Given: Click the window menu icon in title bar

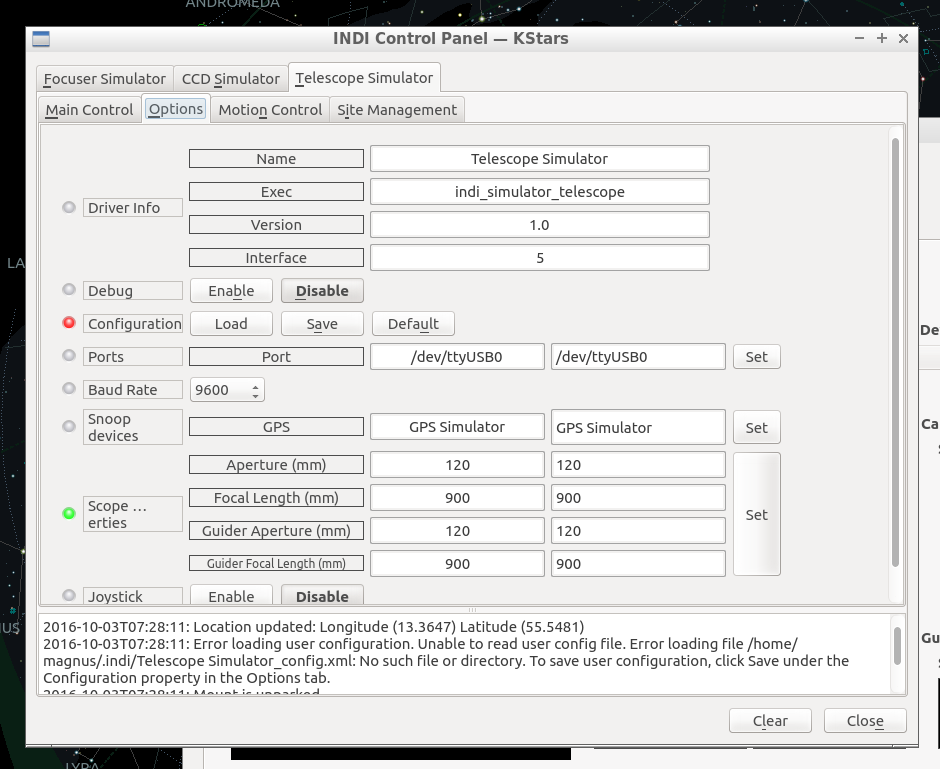Looking at the screenshot, I should tap(41, 39).
